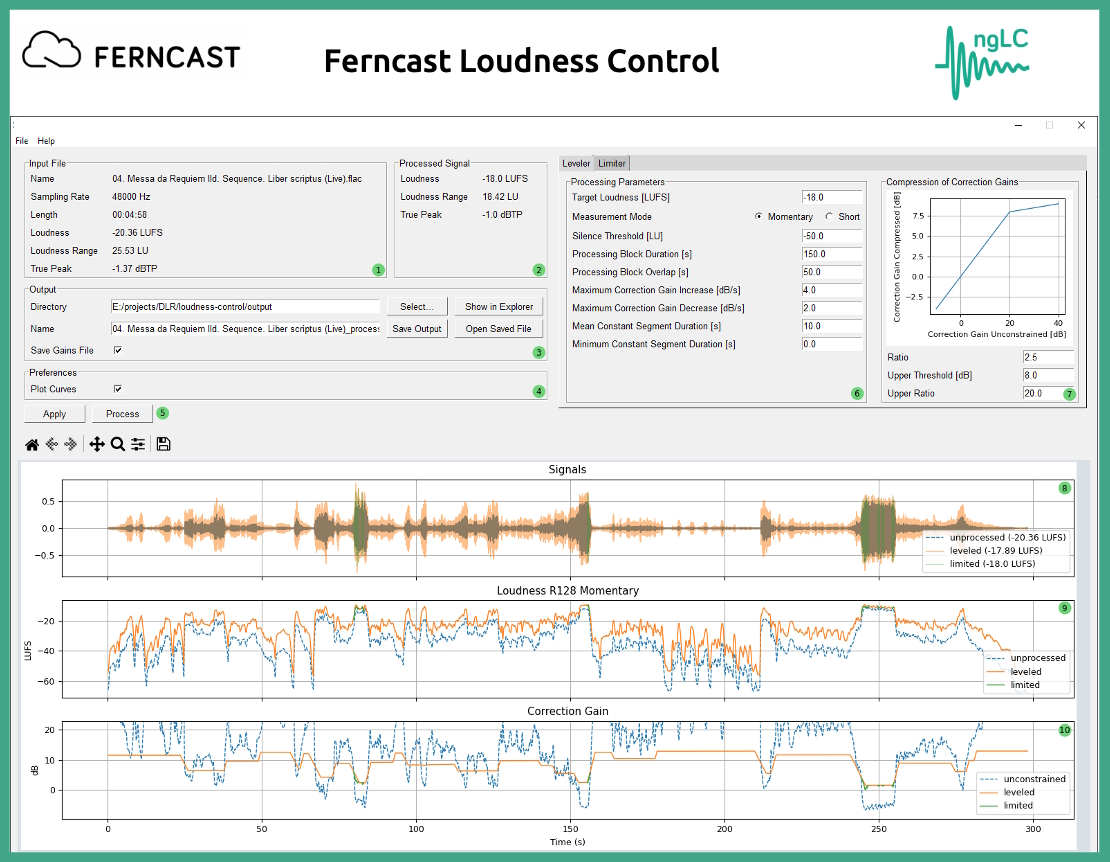Click the Ferncast cloud logo
Screen dimensions: 1110x862
(x=52, y=51)
